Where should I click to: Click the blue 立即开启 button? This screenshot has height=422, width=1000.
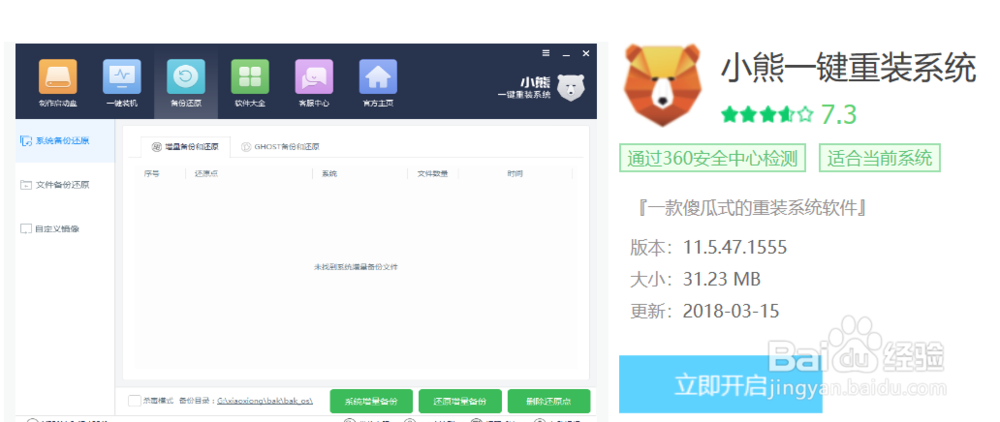(x=721, y=384)
